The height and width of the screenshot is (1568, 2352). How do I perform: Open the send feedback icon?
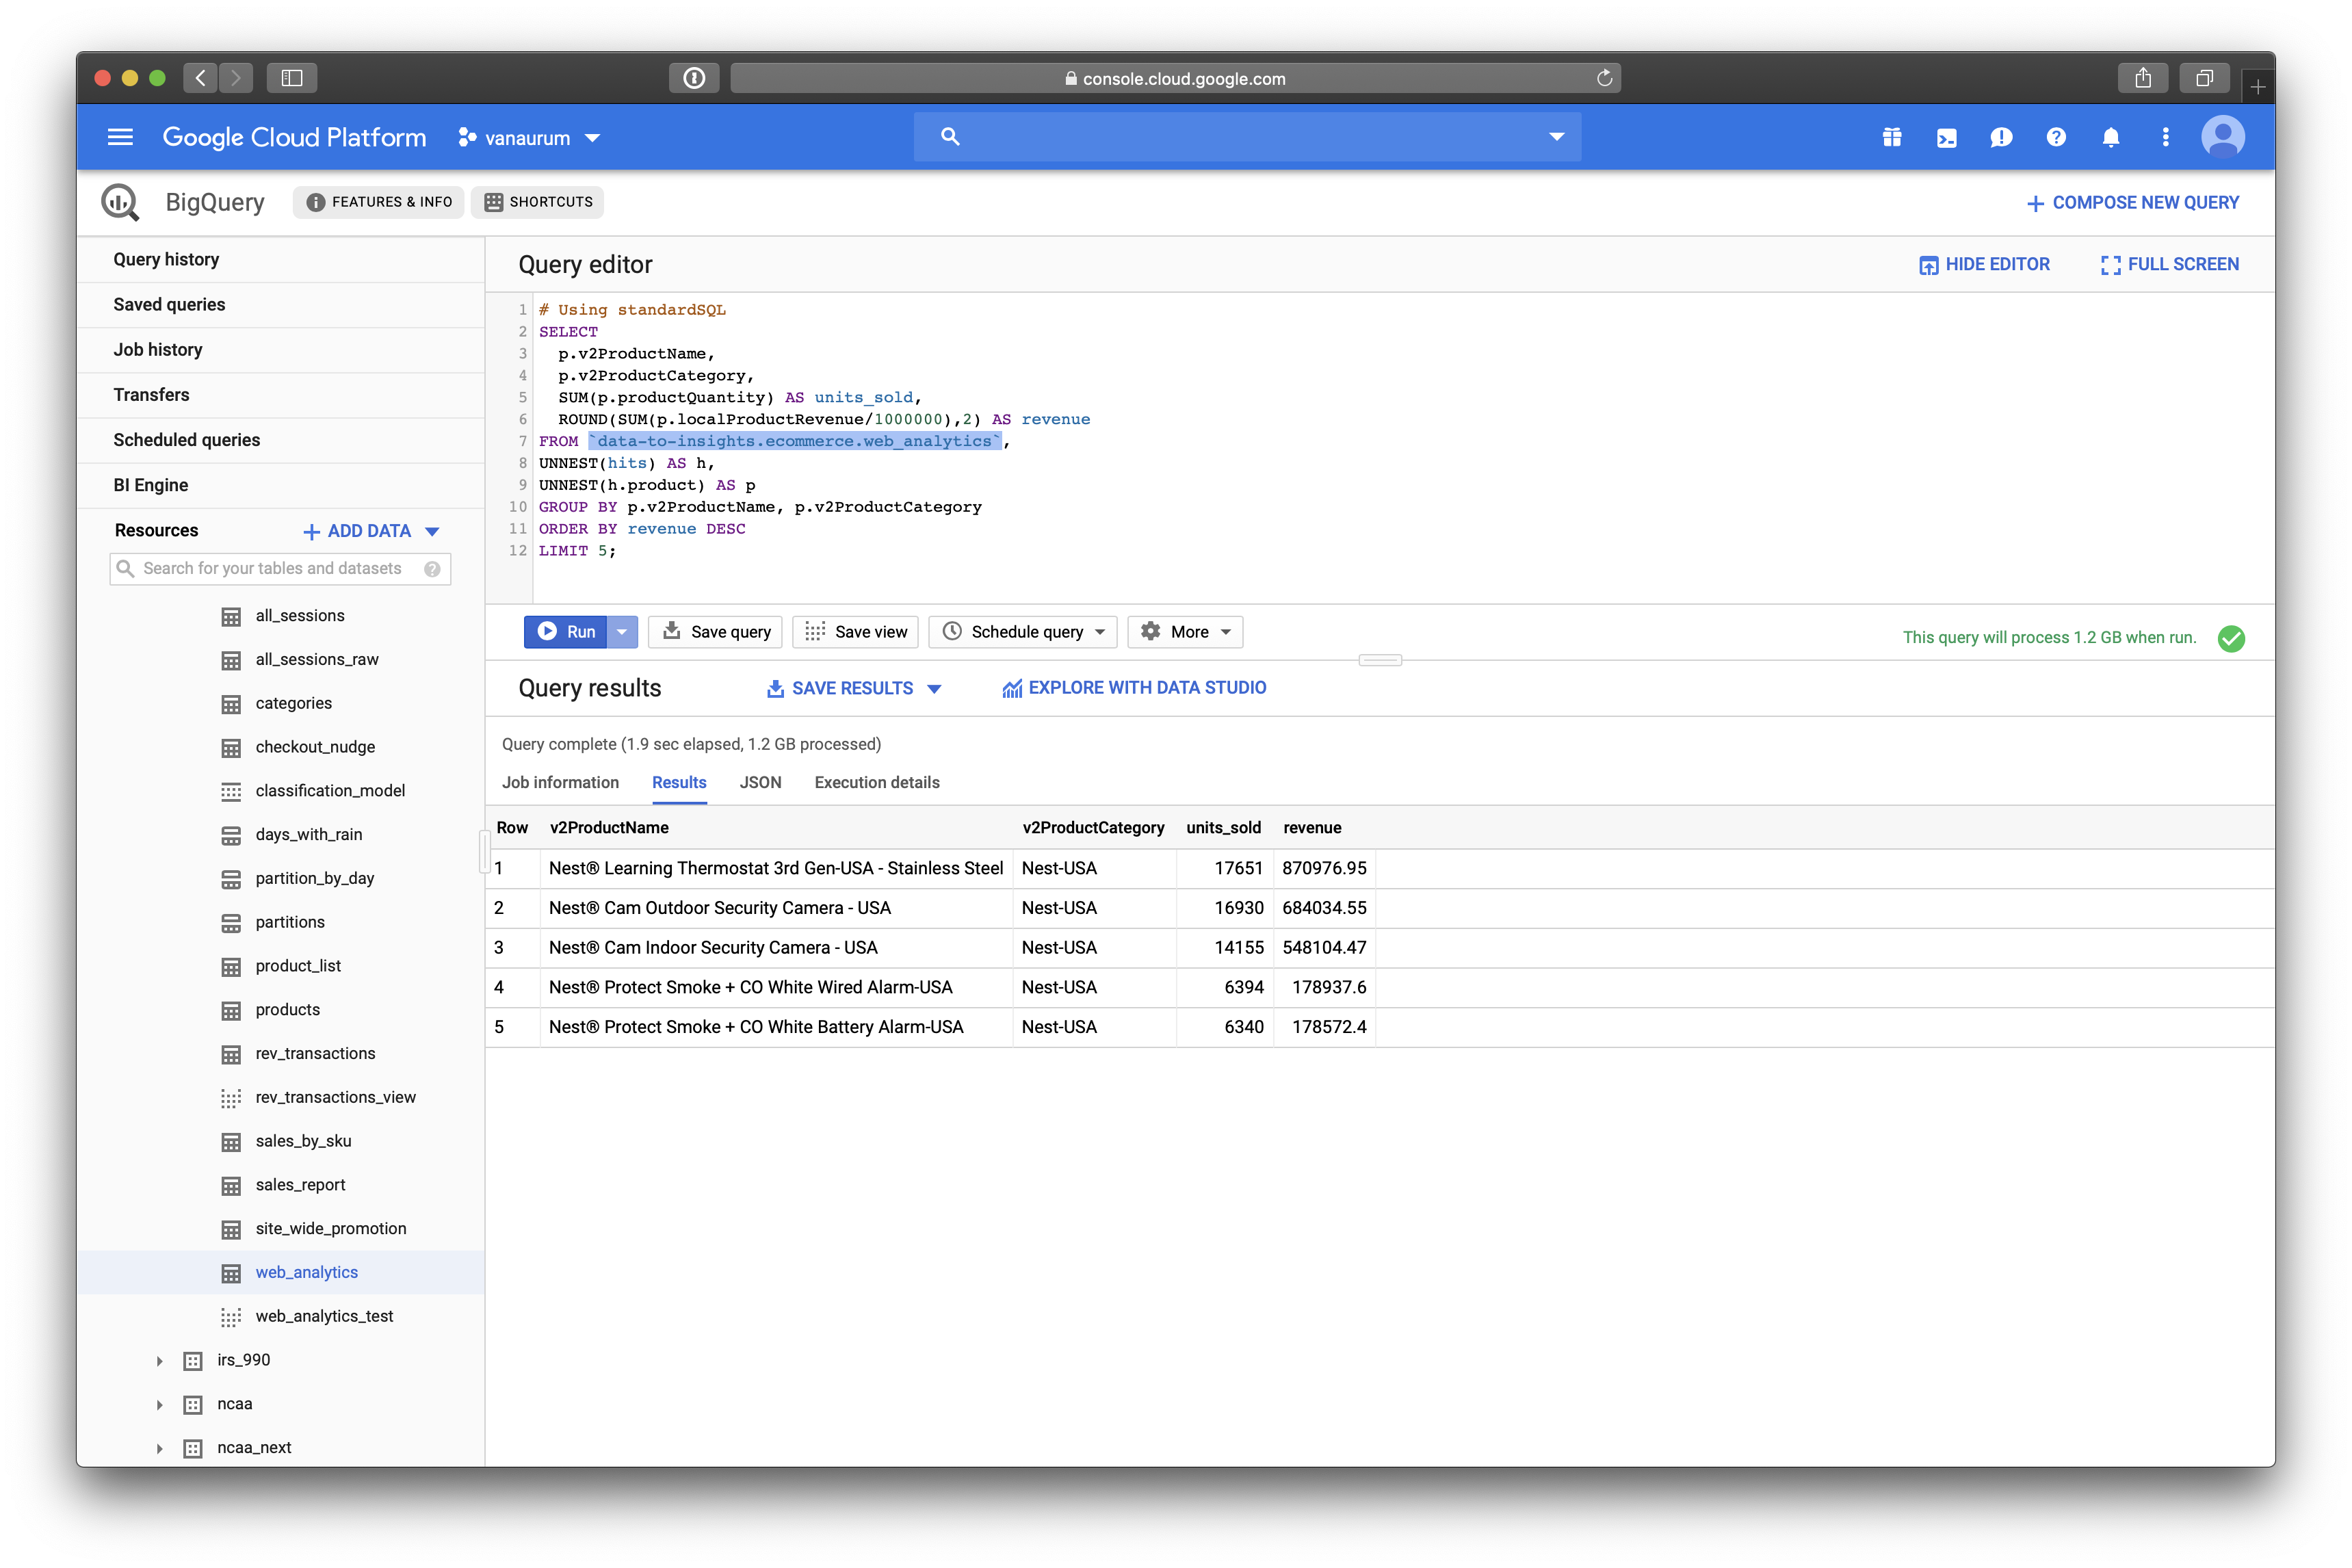[2001, 137]
